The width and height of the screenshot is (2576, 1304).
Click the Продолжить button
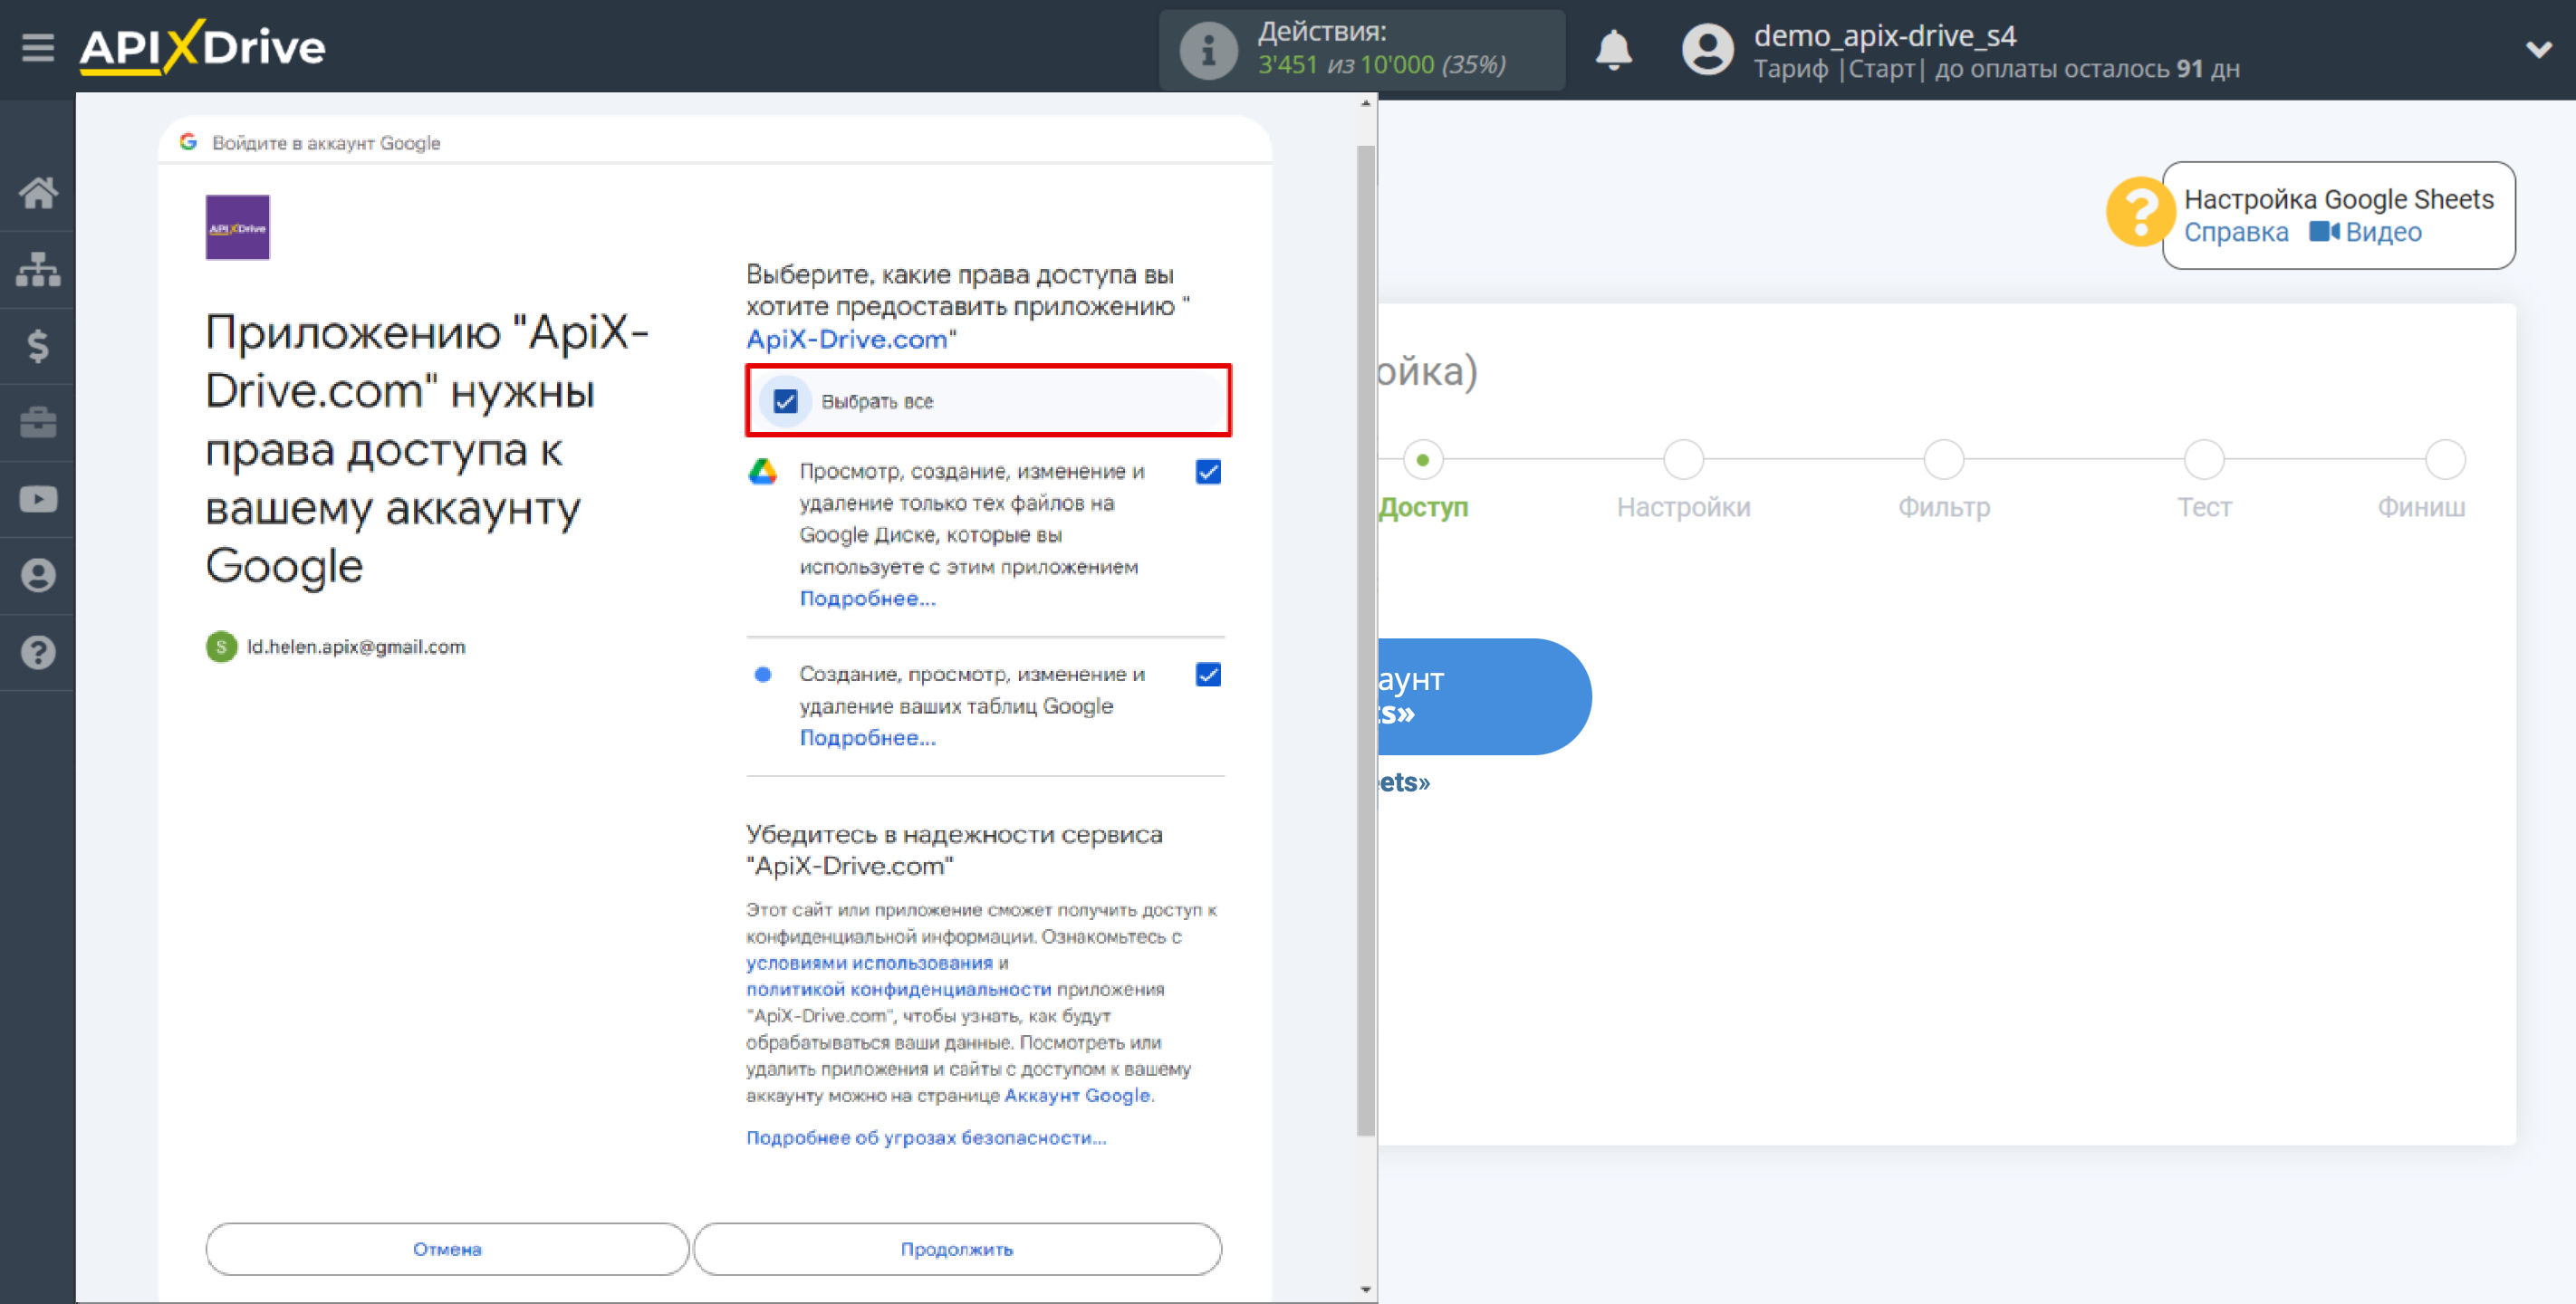click(957, 1249)
